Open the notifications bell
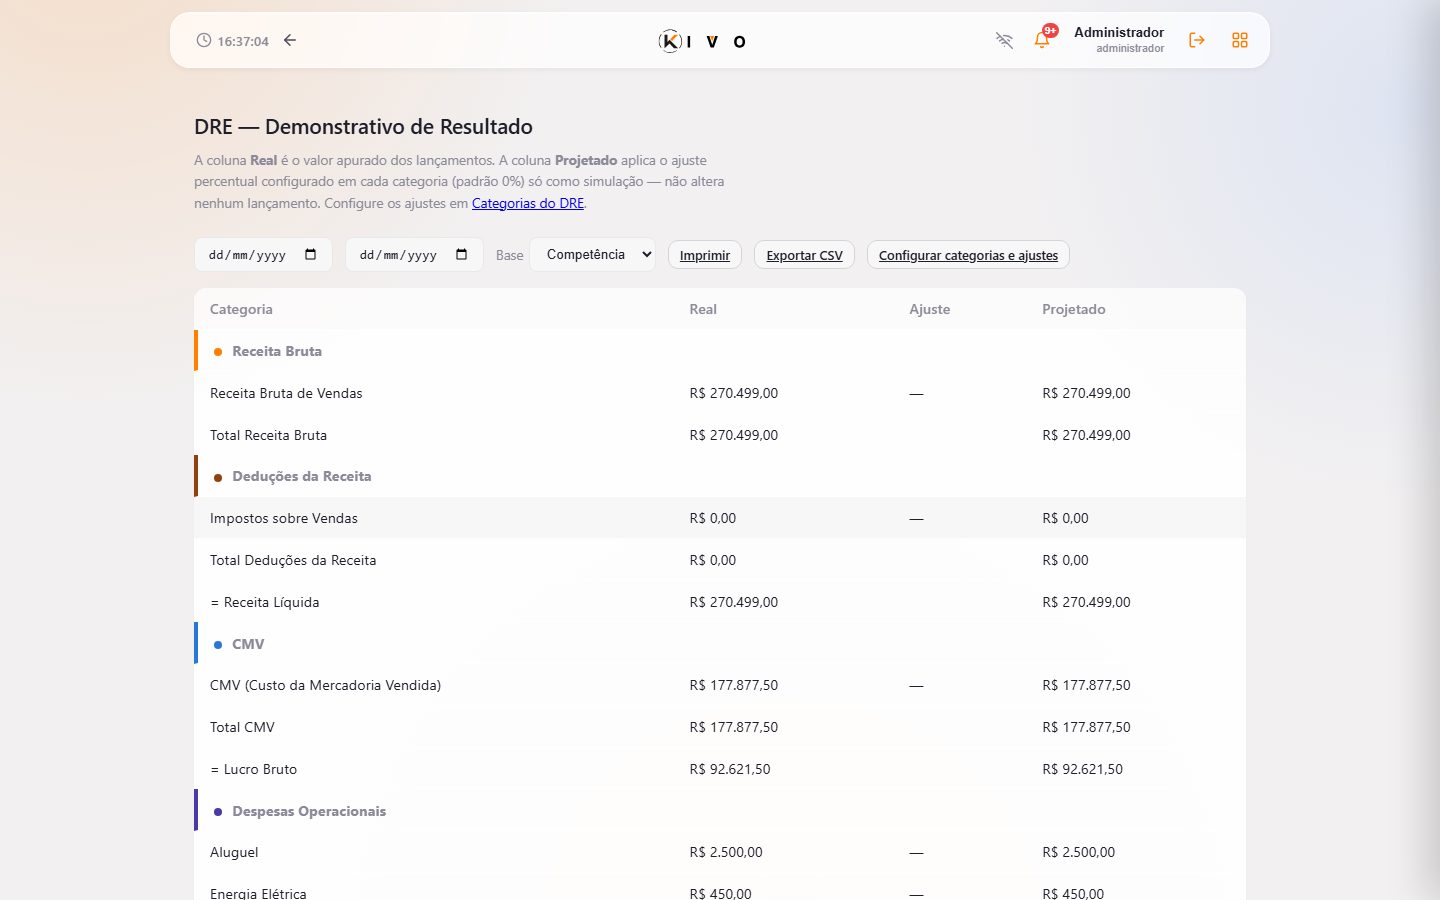Viewport: 1440px width, 900px height. coord(1042,41)
